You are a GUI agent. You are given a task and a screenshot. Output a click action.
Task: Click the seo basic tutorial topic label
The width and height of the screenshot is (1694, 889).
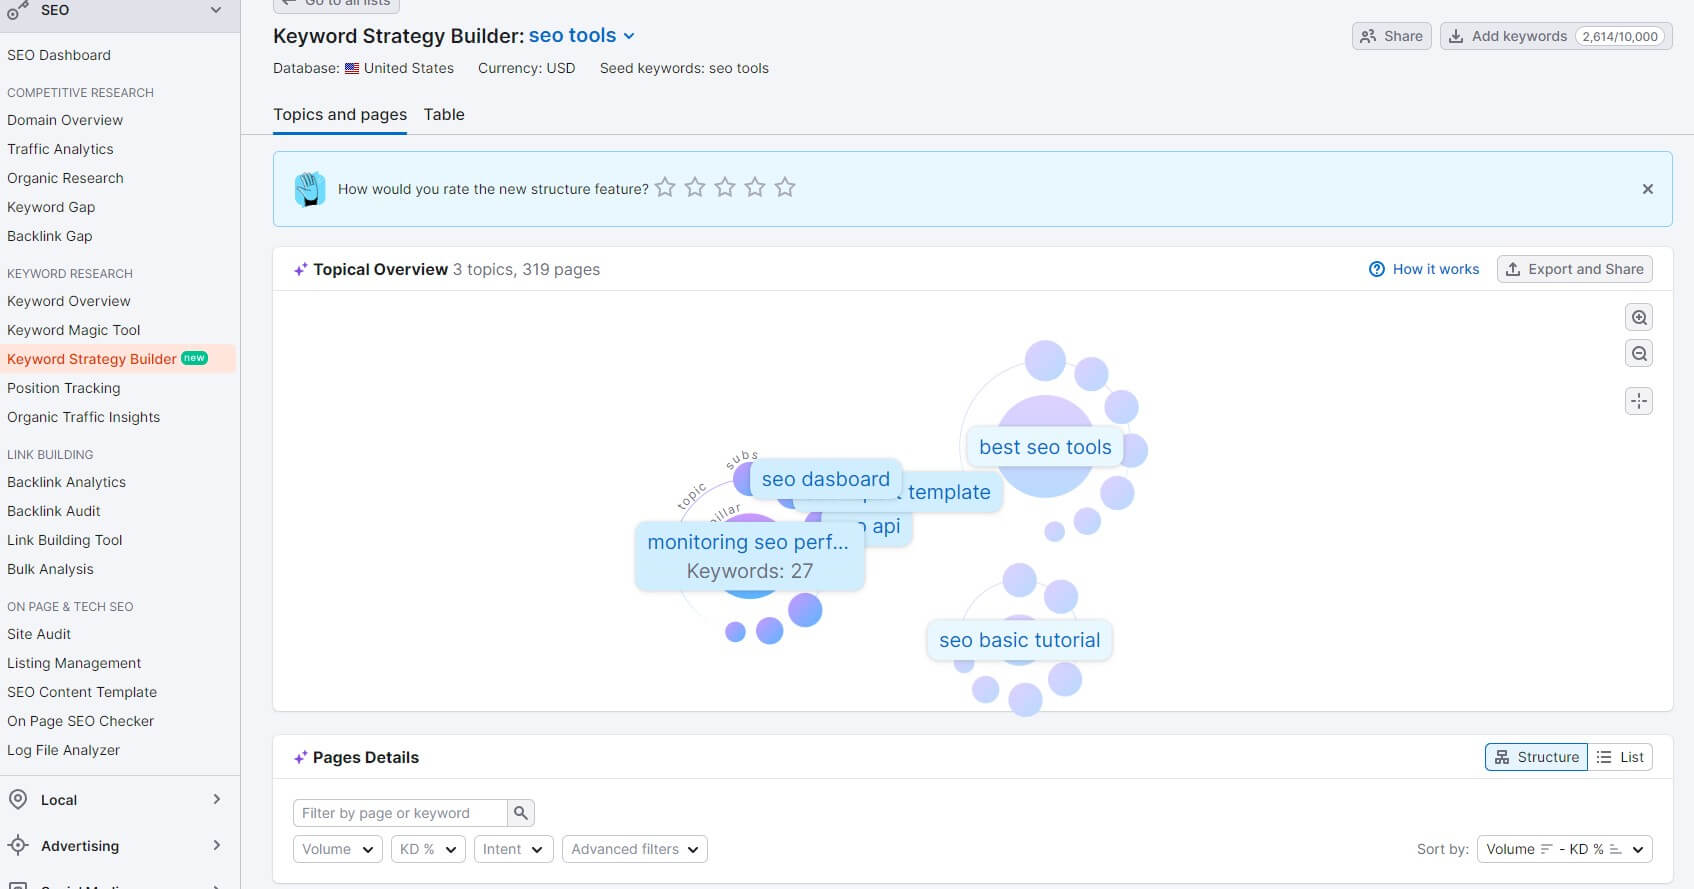1020,640
